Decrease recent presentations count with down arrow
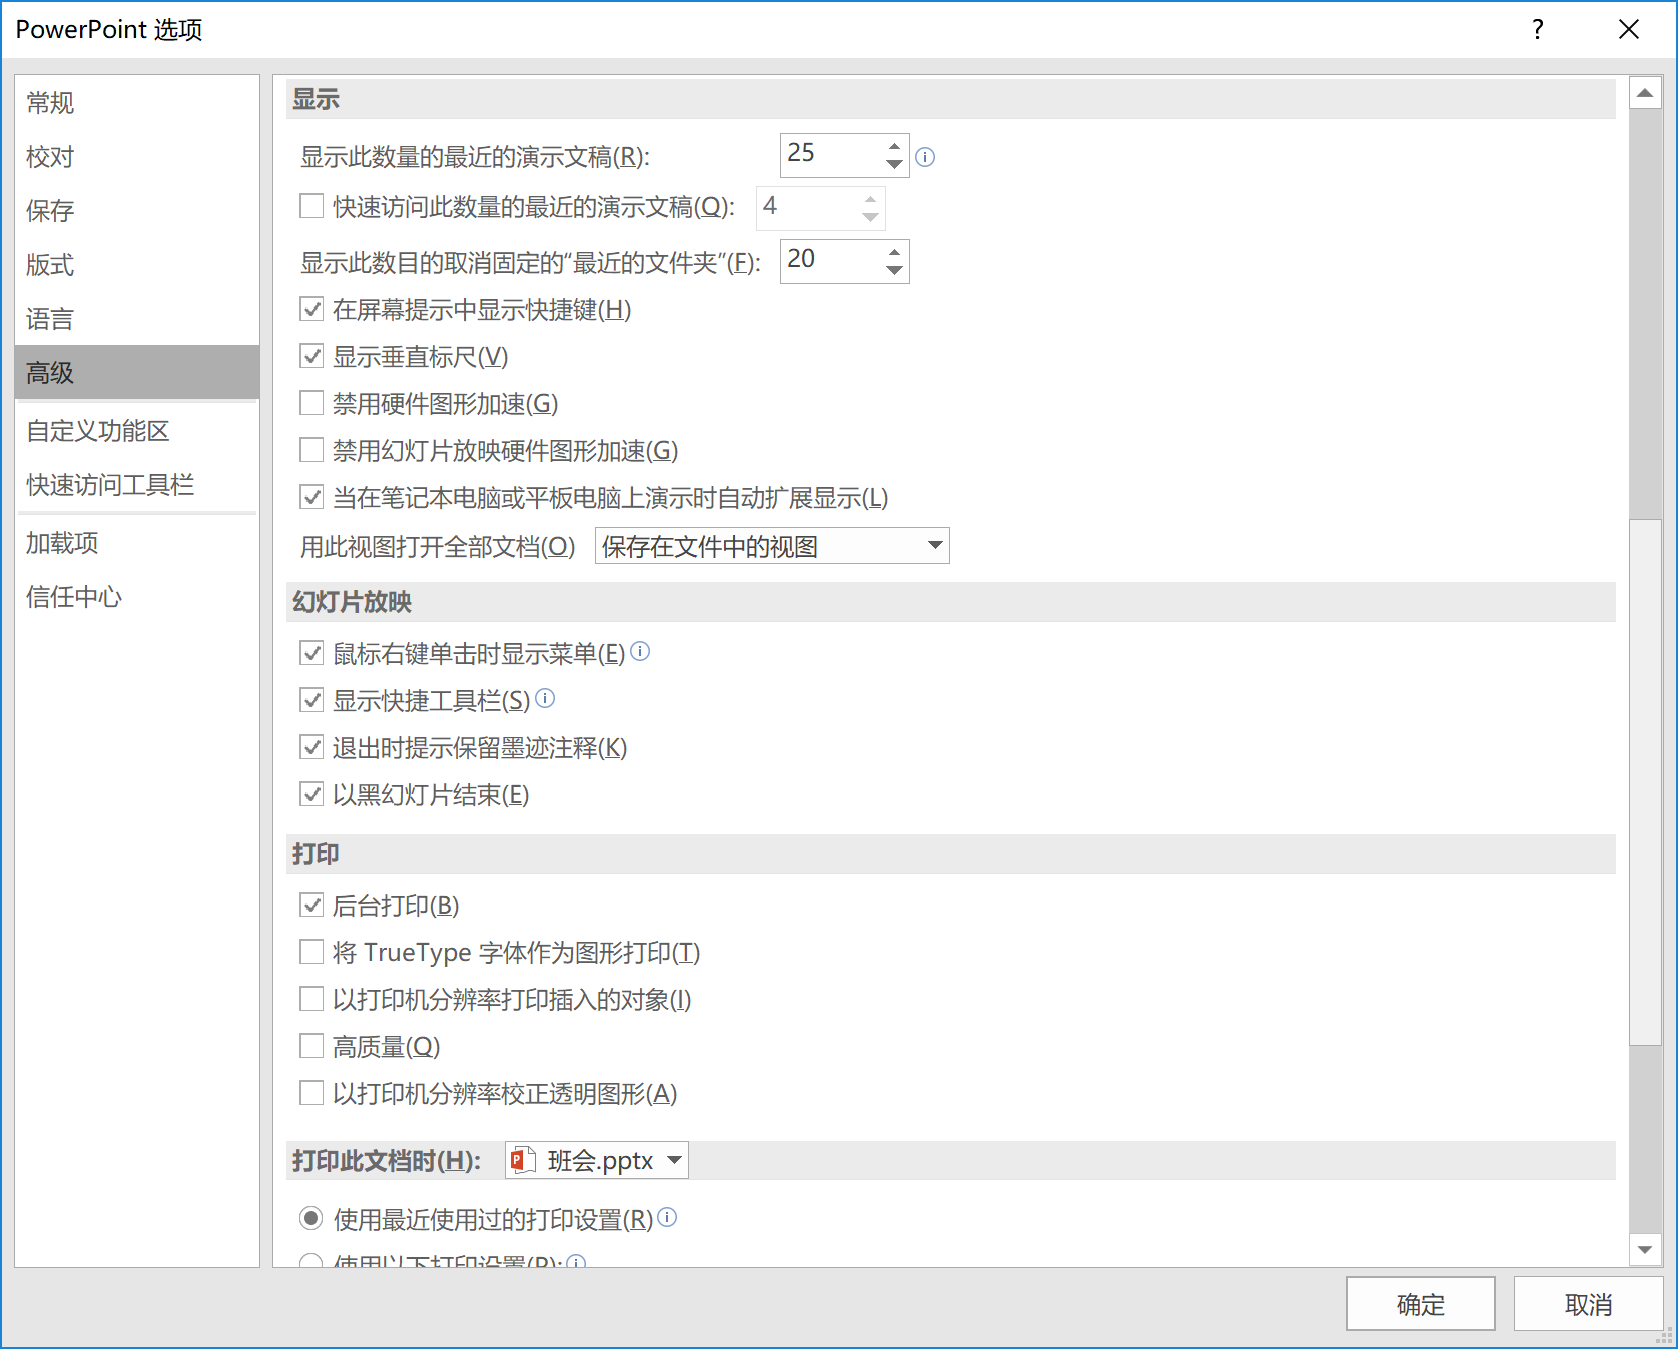This screenshot has height=1349, width=1678. (894, 164)
